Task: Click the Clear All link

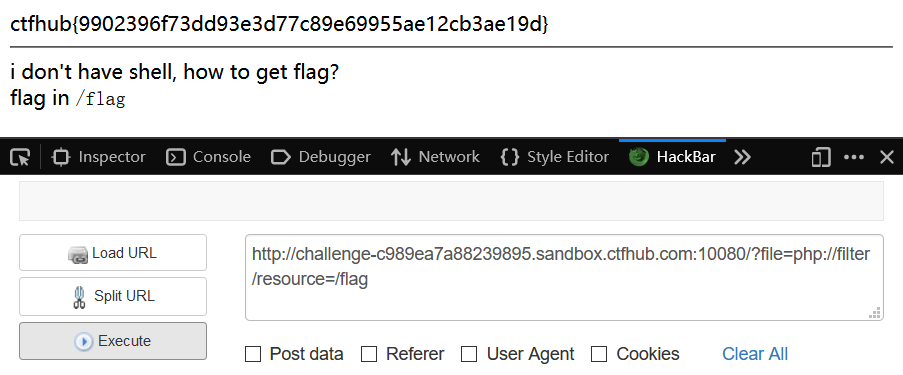Action: pyautogui.click(x=755, y=354)
